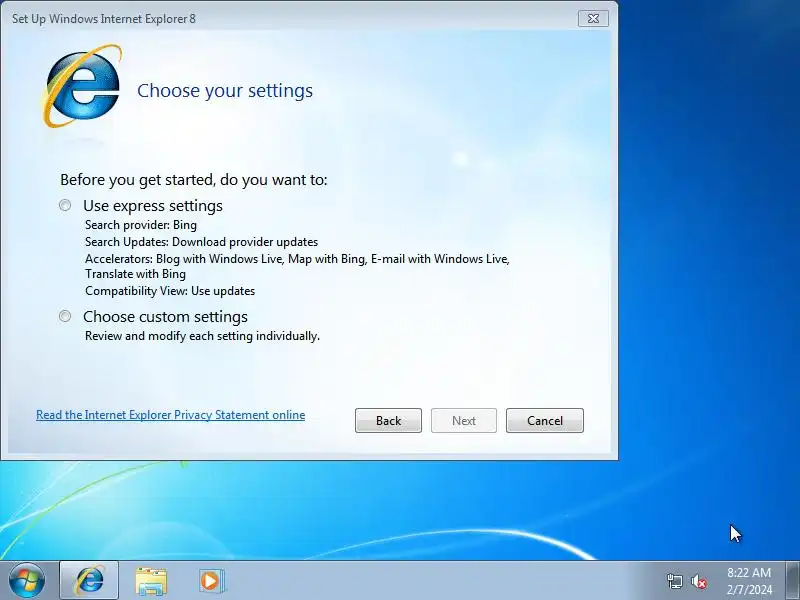
Task: Click the 'Set Up Windows Internet Explorer 8' title
Action: point(104,19)
